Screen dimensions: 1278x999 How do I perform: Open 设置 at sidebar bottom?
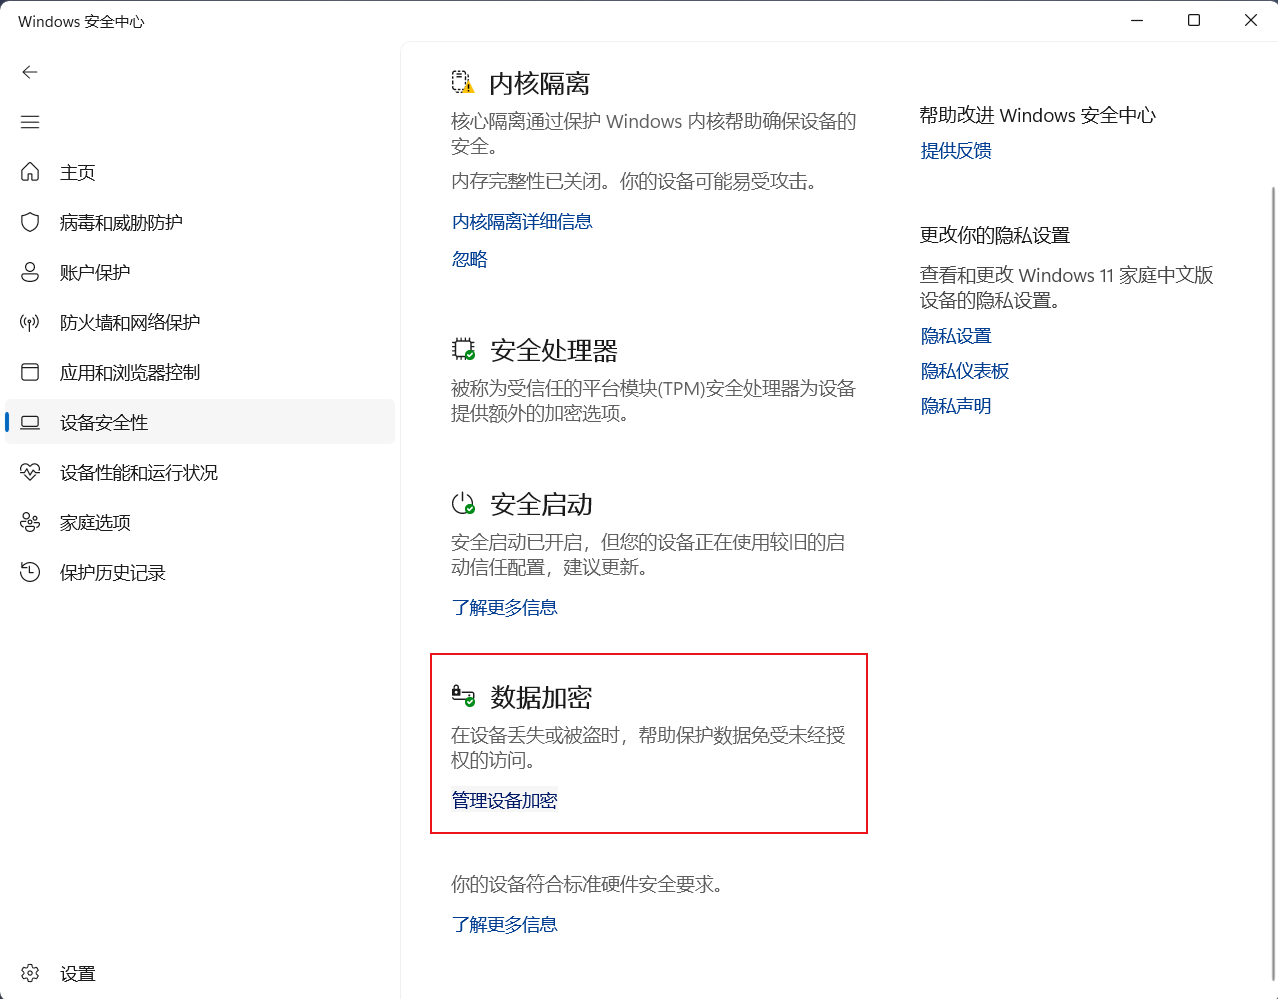point(200,973)
